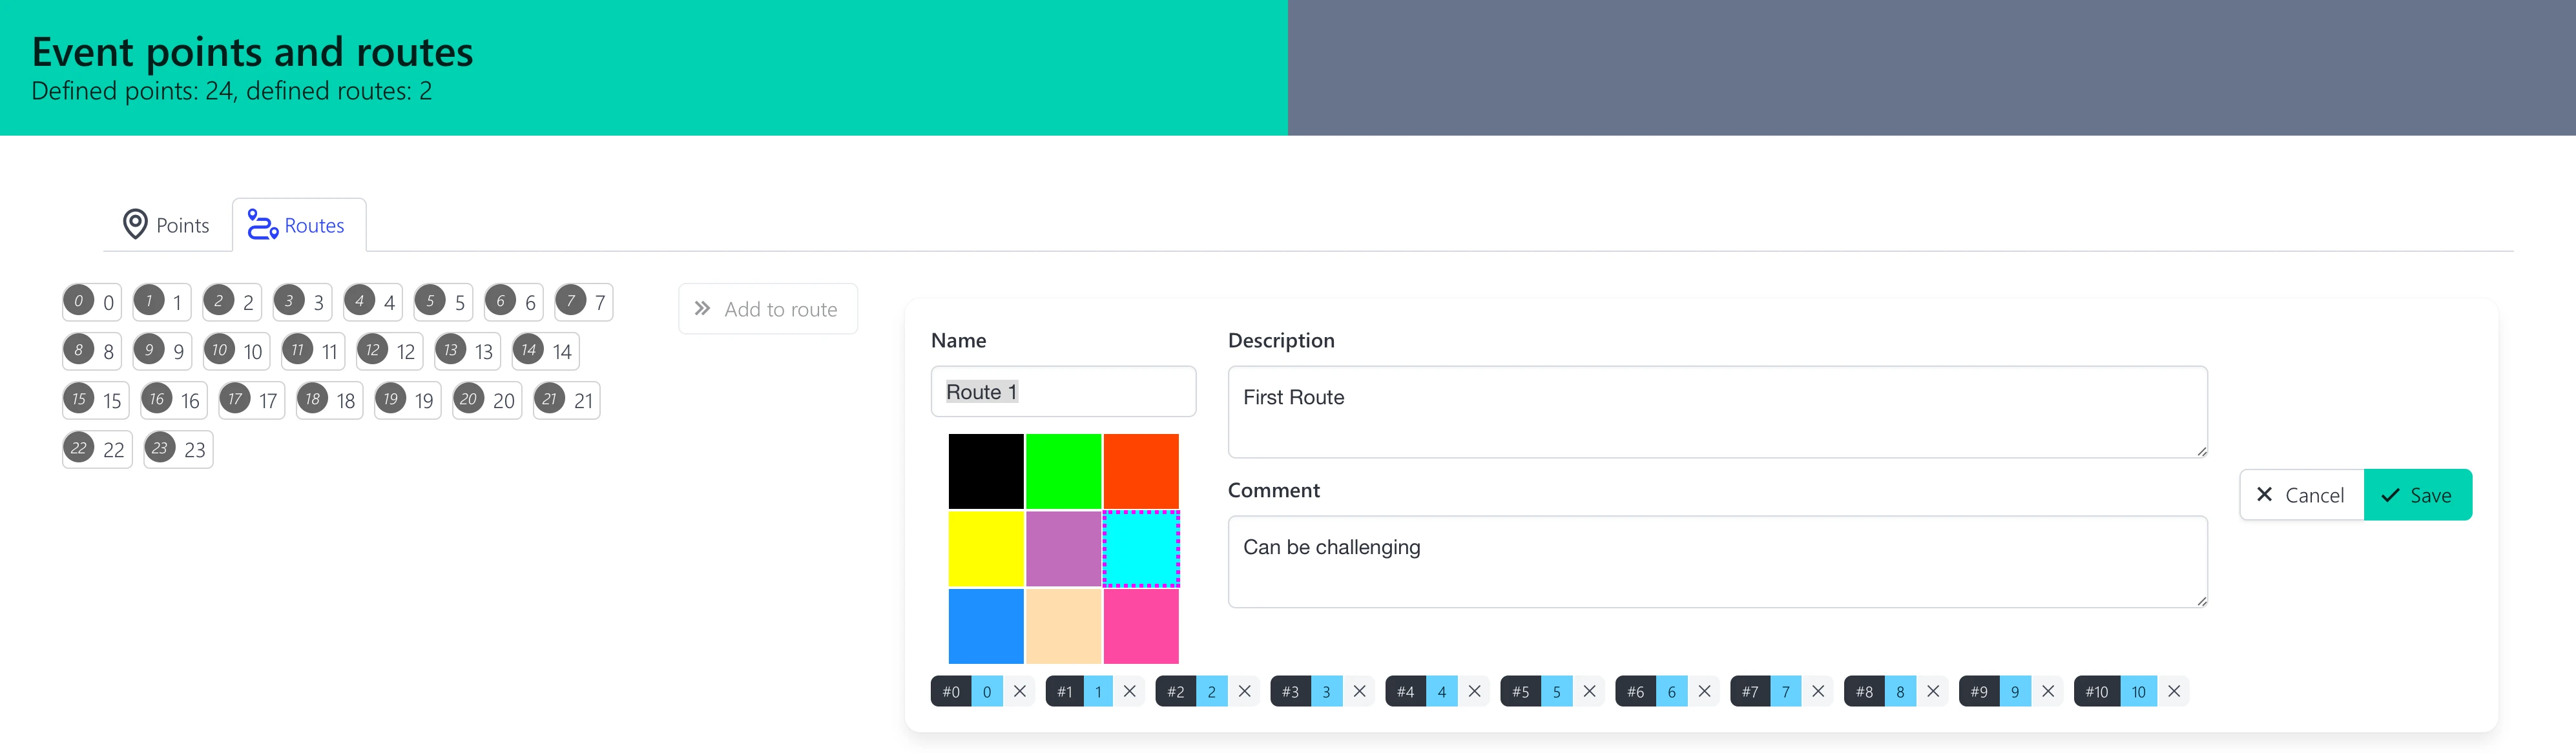This screenshot has height=753, width=2576.
Task: Switch to the Points tab
Action: 166,225
